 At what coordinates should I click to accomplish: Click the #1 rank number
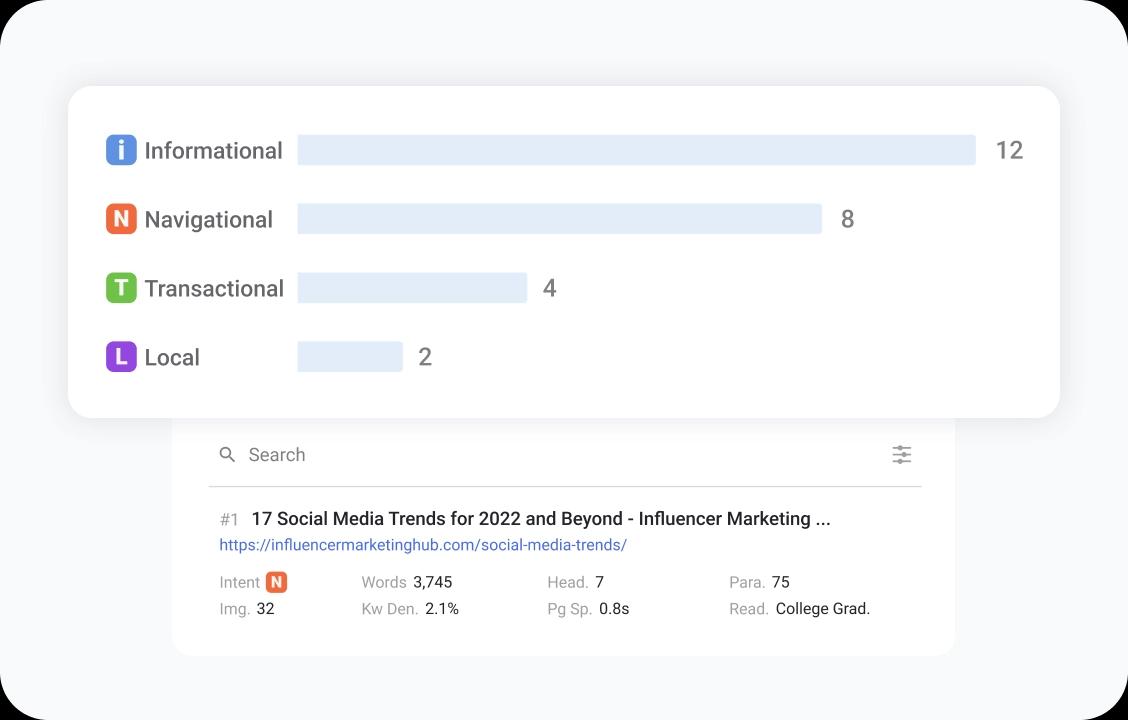click(229, 519)
